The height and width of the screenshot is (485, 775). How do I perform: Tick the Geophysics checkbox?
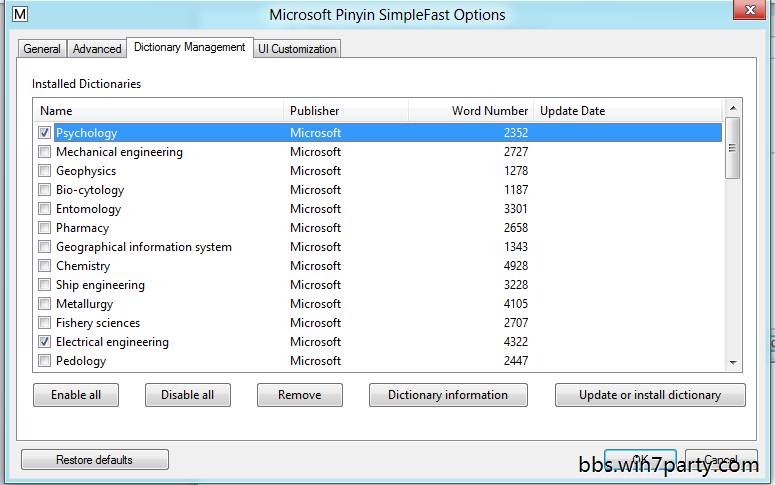click(44, 171)
